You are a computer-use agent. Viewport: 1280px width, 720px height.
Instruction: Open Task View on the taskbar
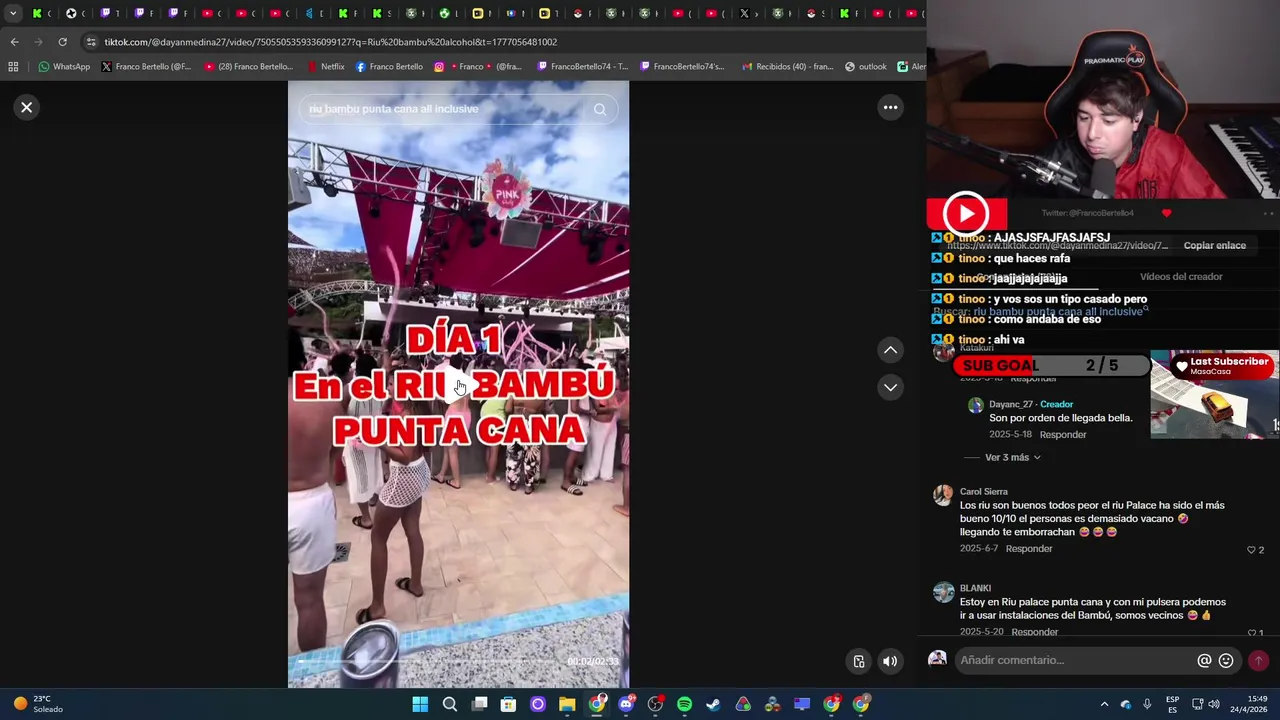click(479, 704)
